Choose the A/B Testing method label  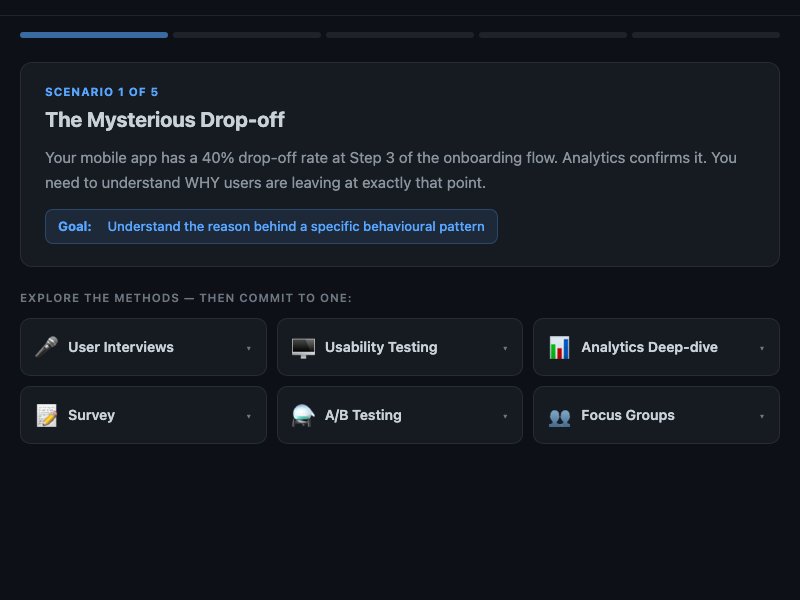[x=363, y=415]
